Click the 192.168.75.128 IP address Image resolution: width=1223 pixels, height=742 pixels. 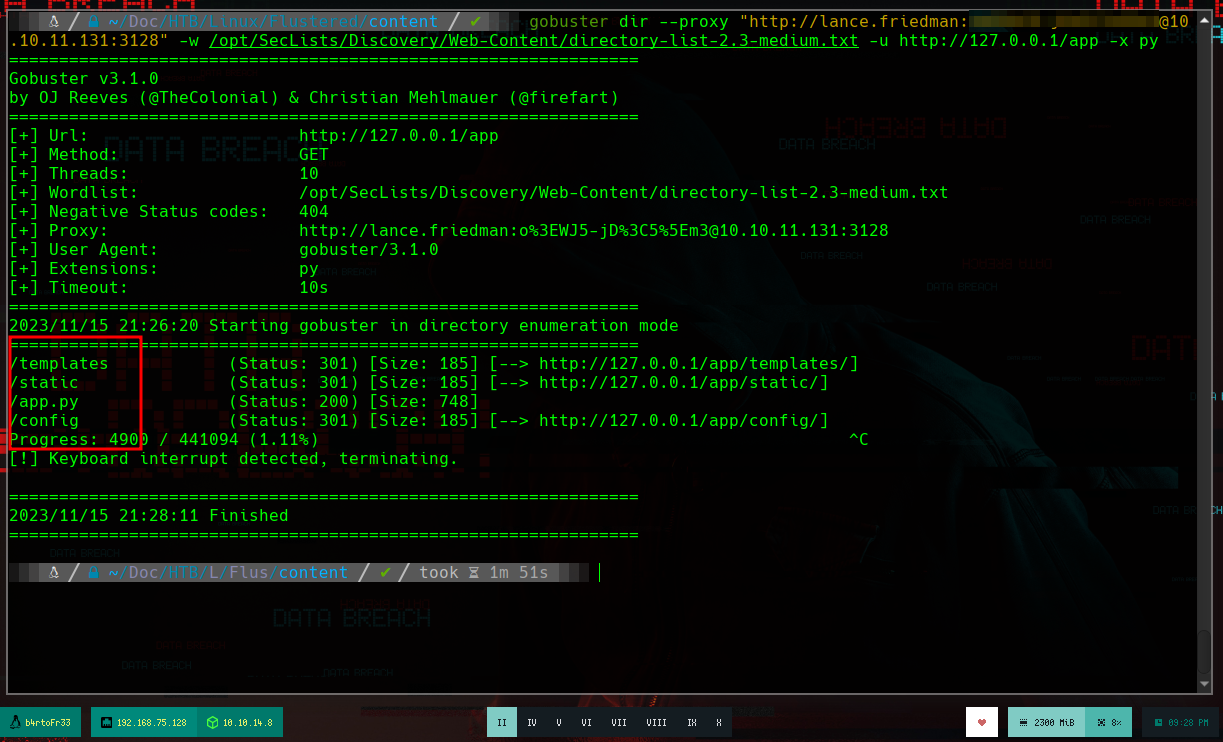152,722
